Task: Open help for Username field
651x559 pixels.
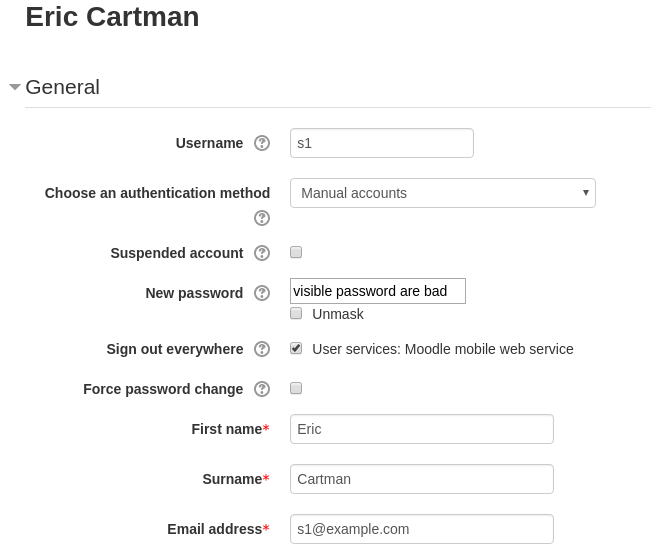Action: [262, 143]
